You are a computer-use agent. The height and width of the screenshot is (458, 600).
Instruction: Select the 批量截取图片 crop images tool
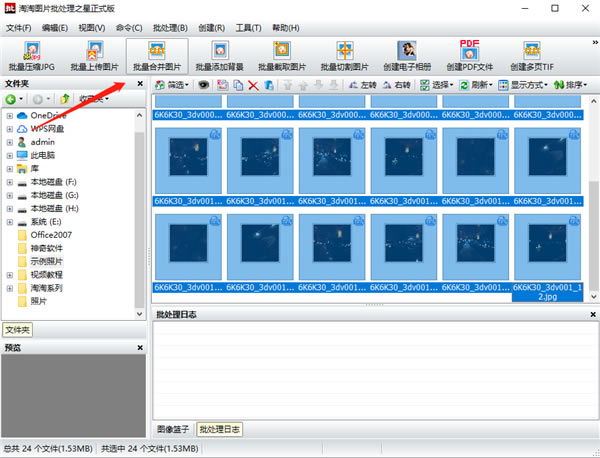point(282,56)
